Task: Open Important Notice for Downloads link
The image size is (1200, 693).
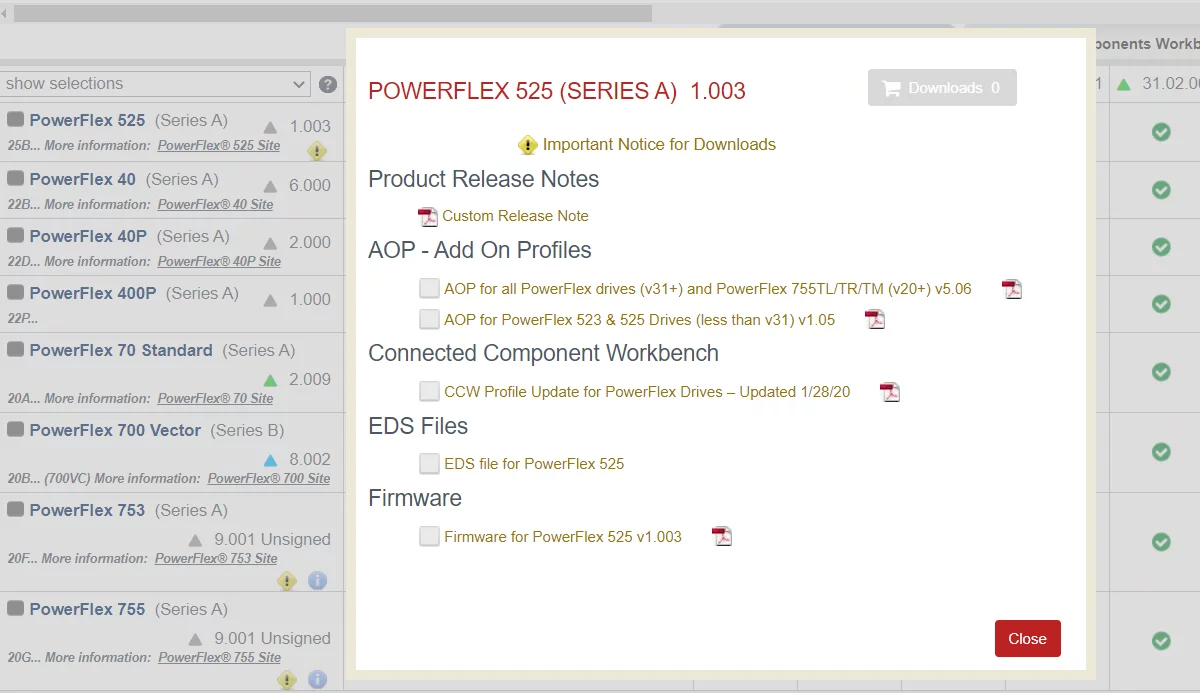Action: (x=659, y=145)
